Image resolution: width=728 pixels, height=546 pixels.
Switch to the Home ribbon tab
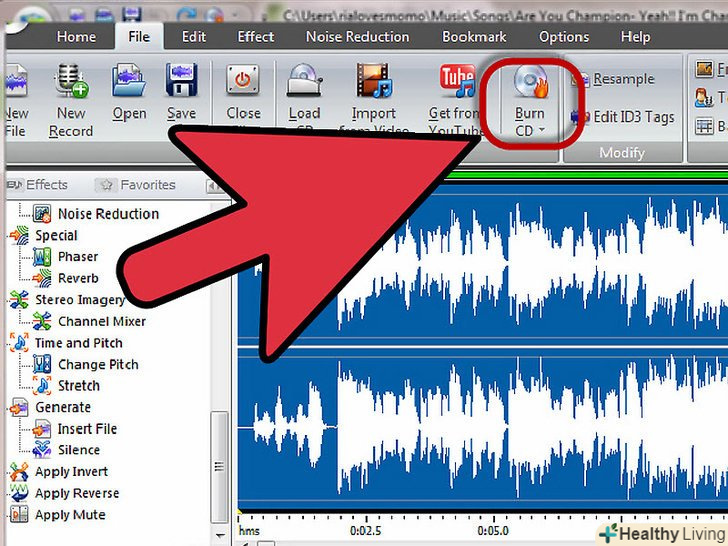click(x=77, y=37)
